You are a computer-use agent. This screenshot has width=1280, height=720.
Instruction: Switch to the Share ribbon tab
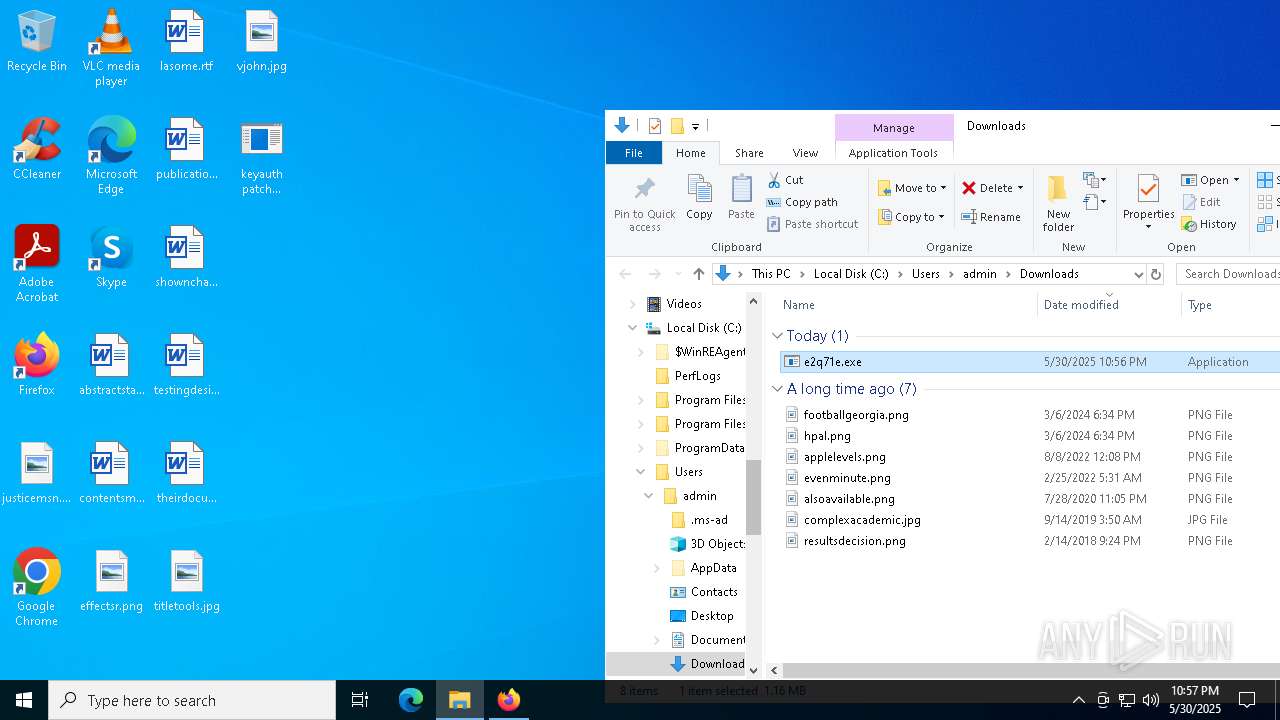click(749, 153)
